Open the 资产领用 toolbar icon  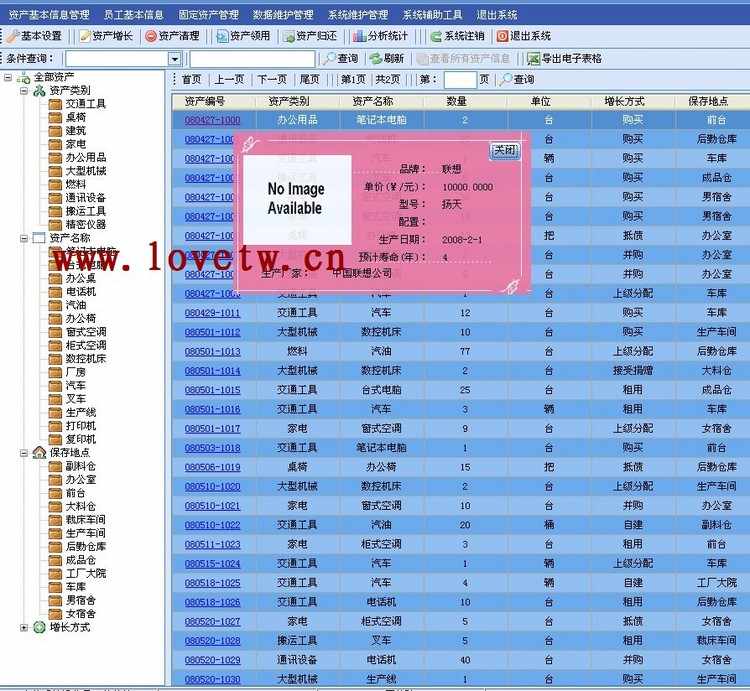(x=222, y=36)
